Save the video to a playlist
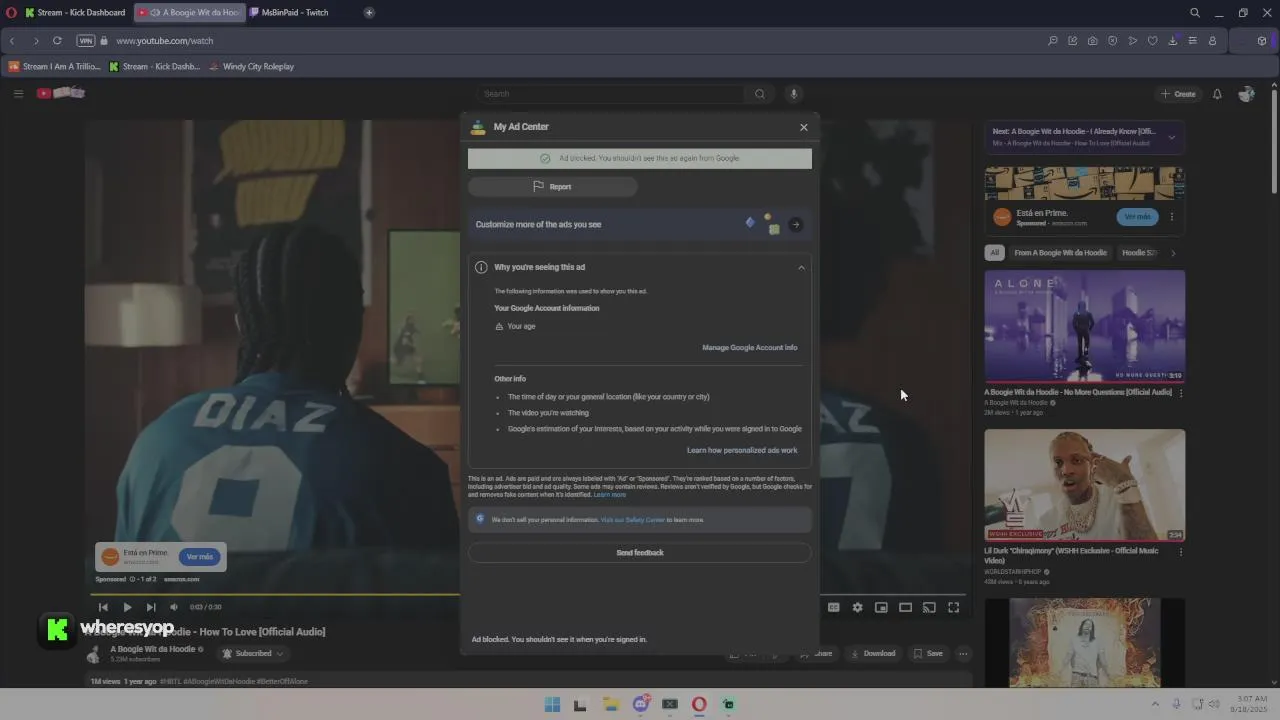Viewport: 1280px width, 720px height. (x=928, y=654)
